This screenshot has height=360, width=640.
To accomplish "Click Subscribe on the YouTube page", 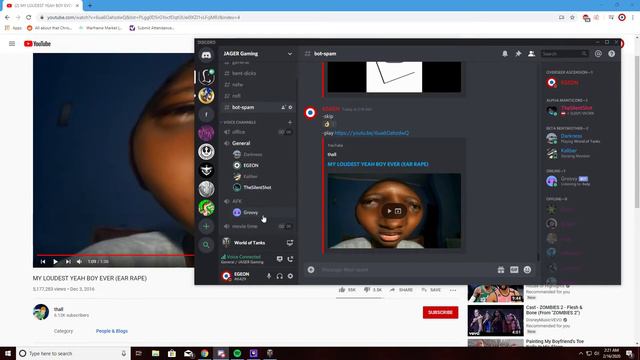I will (x=440, y=312).
